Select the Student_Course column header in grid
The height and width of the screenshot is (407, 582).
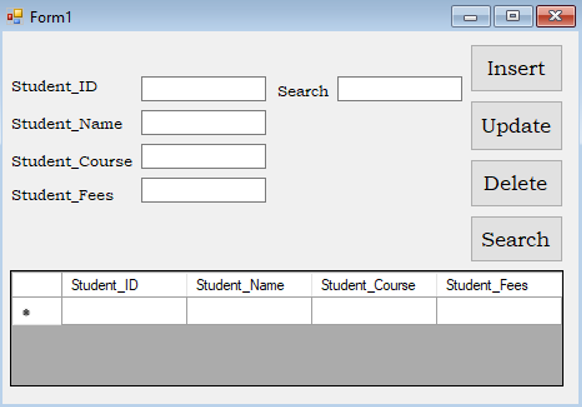(x=374, y=285)
